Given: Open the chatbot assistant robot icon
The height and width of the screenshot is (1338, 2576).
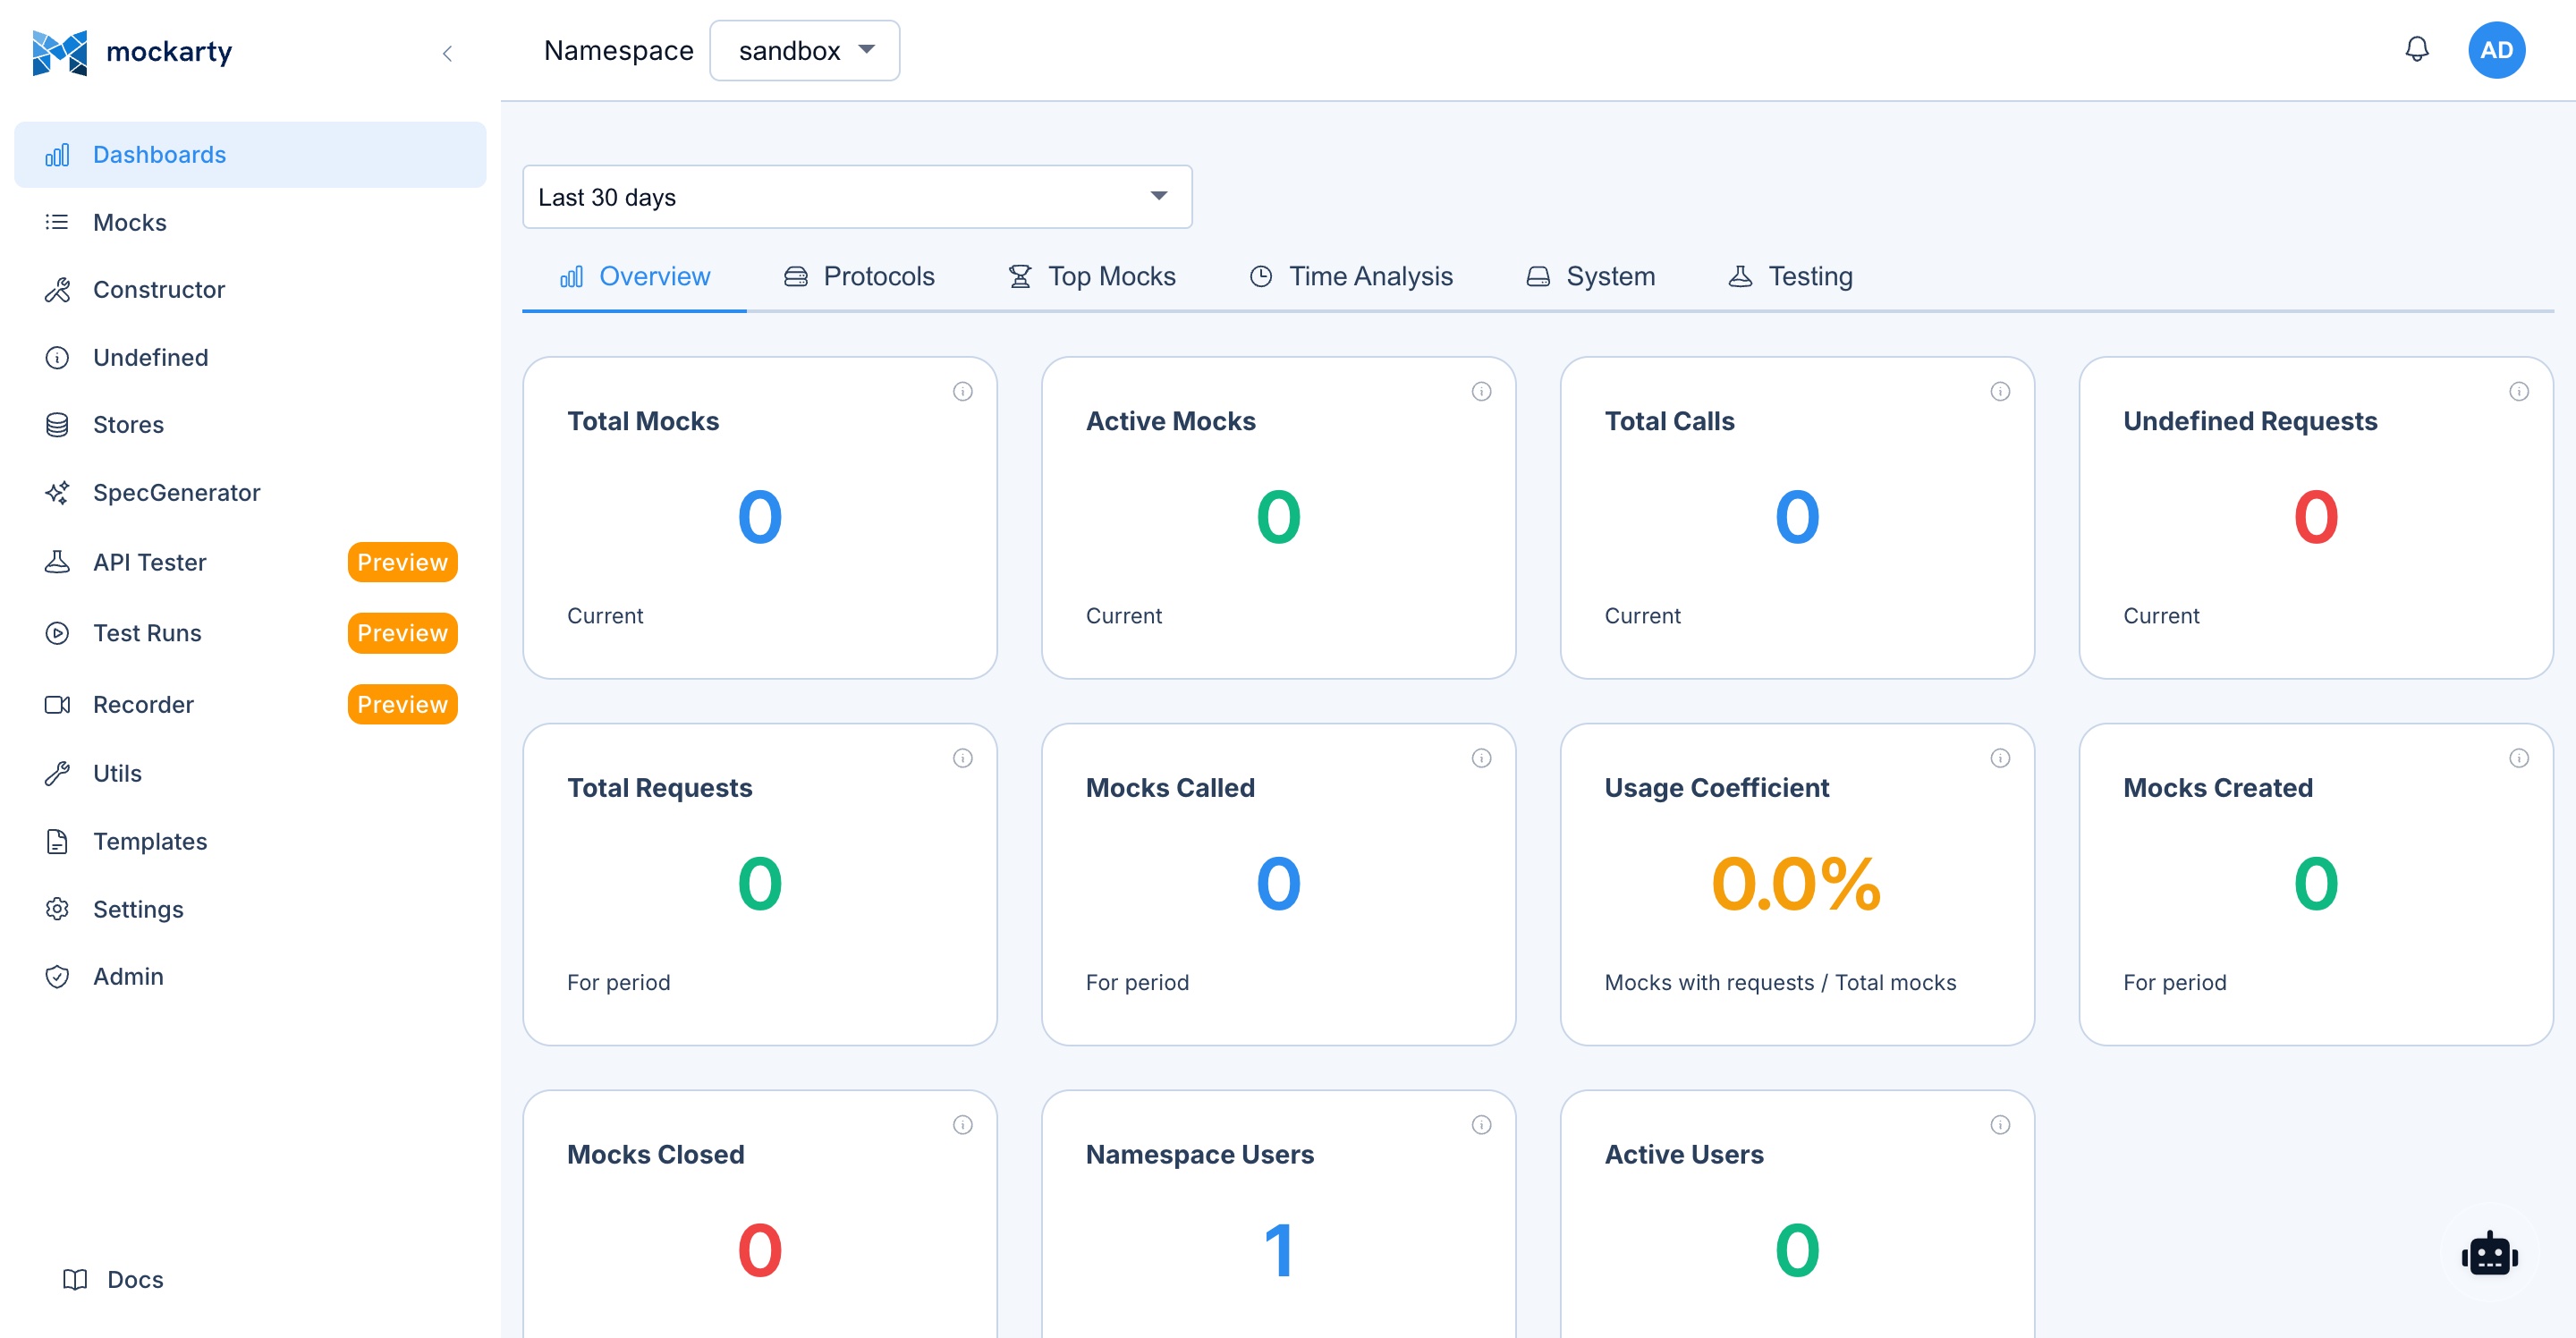Looking at the screenshot, I should click(x=2490, y=1254).
